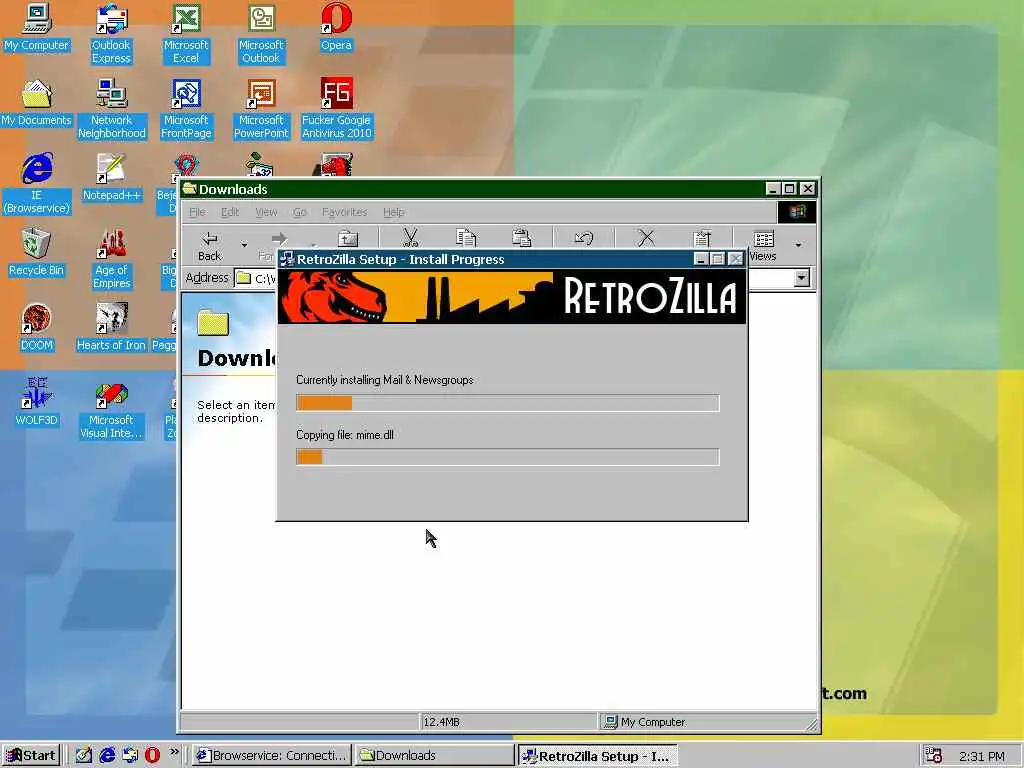1024x768 pixels.
Task: Click the Copy toolbar icon in Downloads
Action: pyautogui.click(x=466, y=238)
